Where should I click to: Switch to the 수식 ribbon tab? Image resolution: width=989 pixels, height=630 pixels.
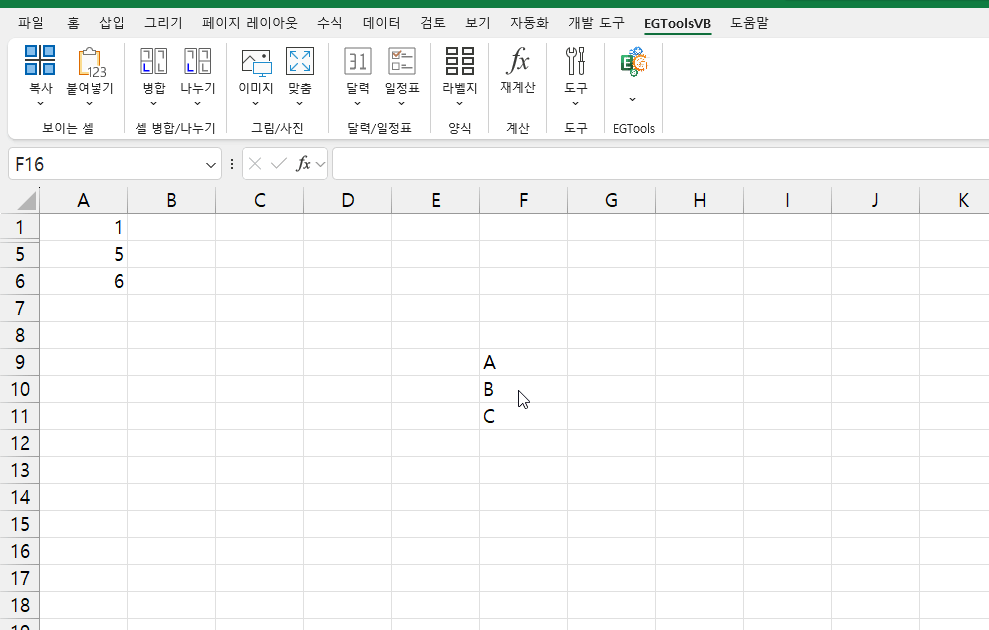pyautogui.click(x=329, y=22)
